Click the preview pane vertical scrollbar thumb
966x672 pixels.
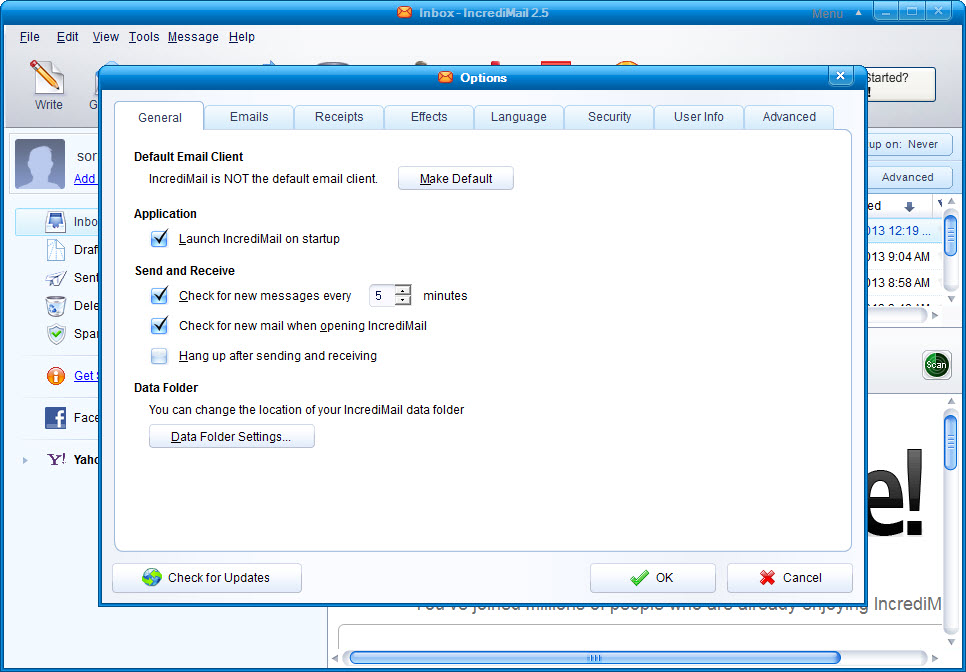[951, 442]
